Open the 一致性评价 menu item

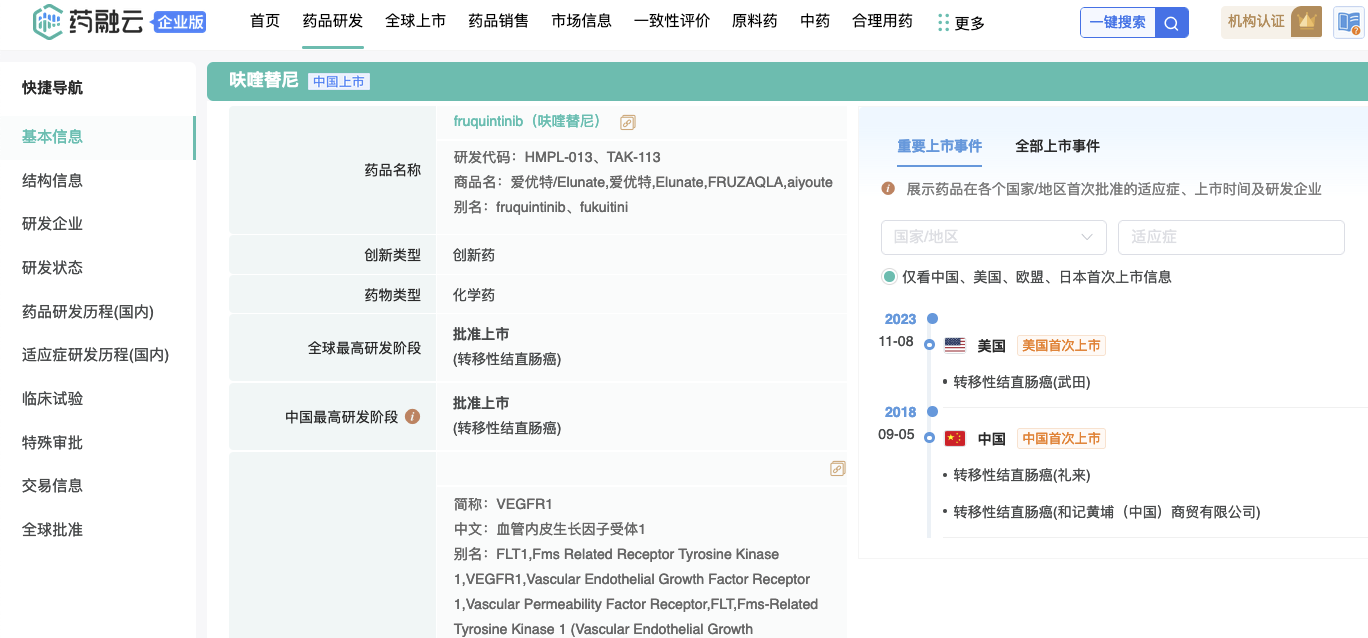[x=672, y=21]
